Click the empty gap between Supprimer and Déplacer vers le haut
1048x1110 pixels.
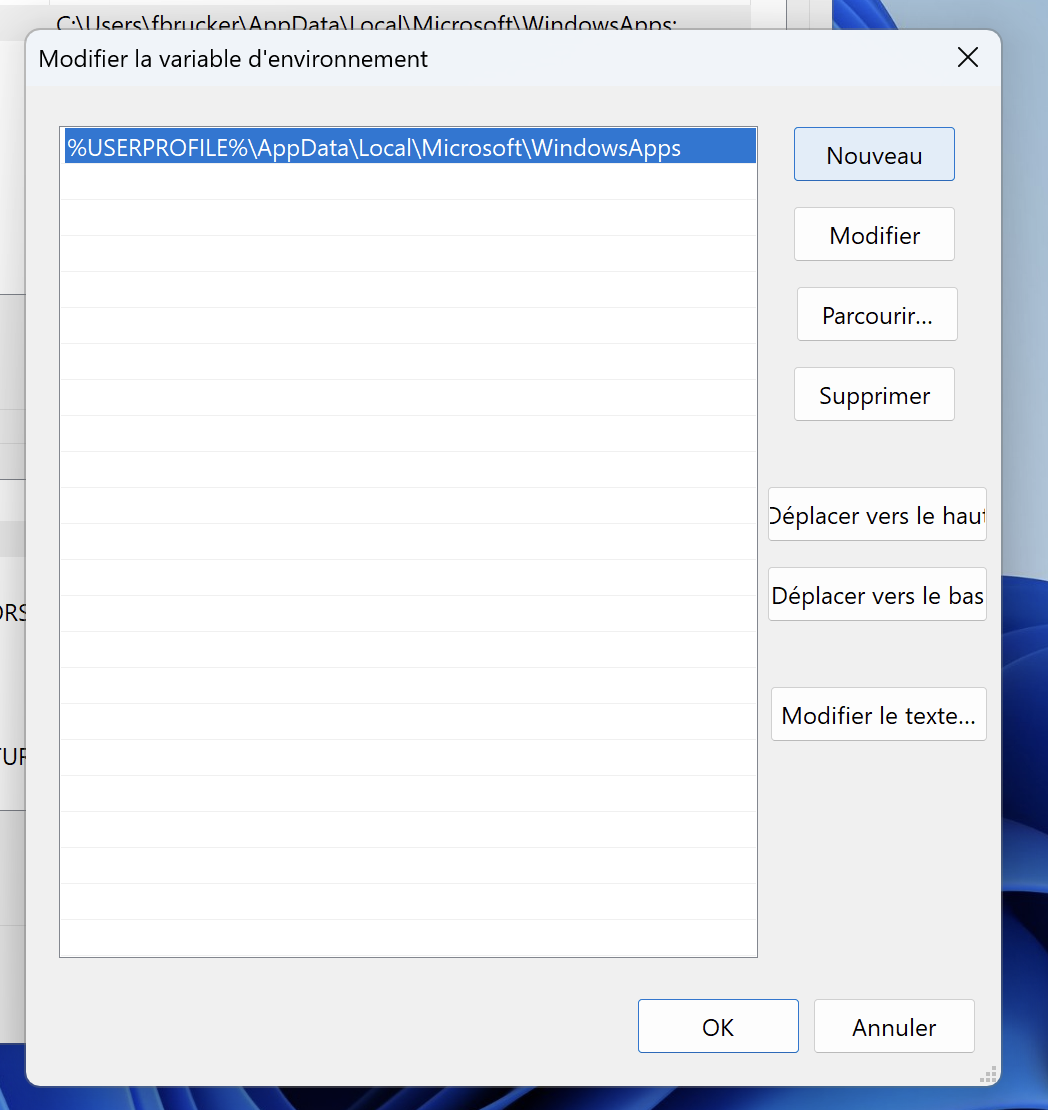874,454
